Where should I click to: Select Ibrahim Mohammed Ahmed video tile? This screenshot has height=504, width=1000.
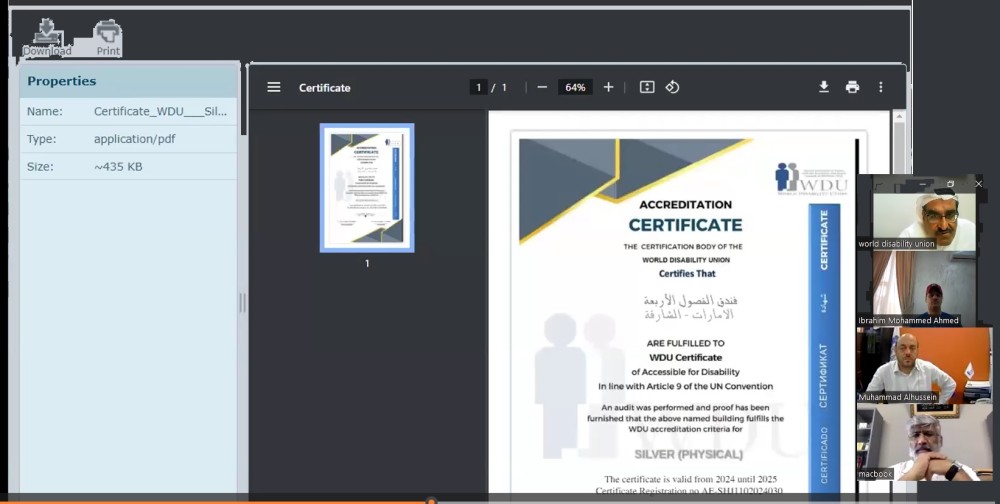[923, 288]
